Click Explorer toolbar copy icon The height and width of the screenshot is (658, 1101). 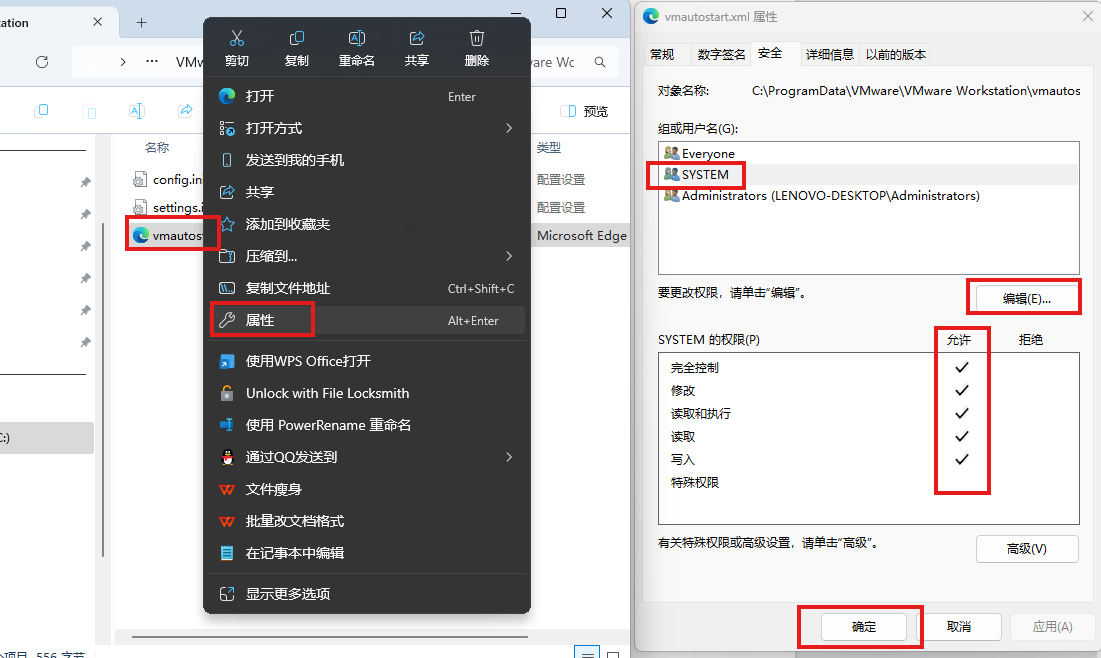point(41,111)
